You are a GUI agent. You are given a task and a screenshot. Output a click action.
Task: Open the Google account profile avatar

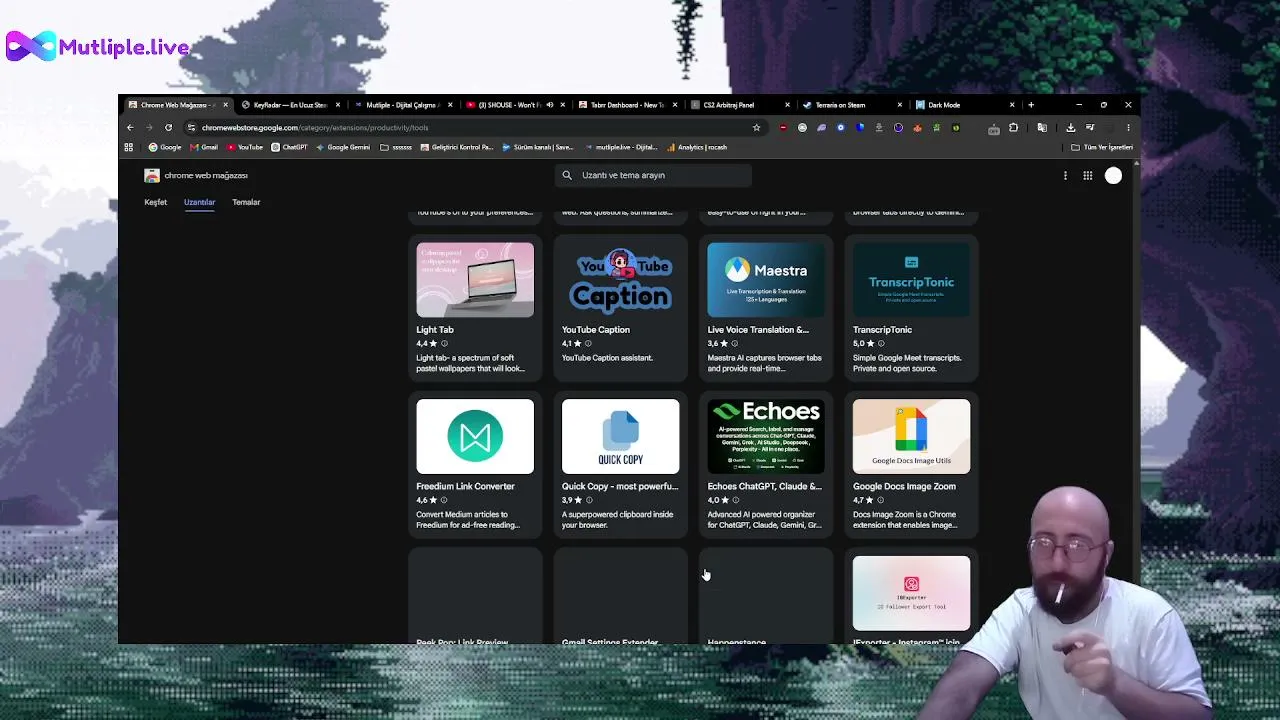pyautogui.click(x=1113, y=176)
